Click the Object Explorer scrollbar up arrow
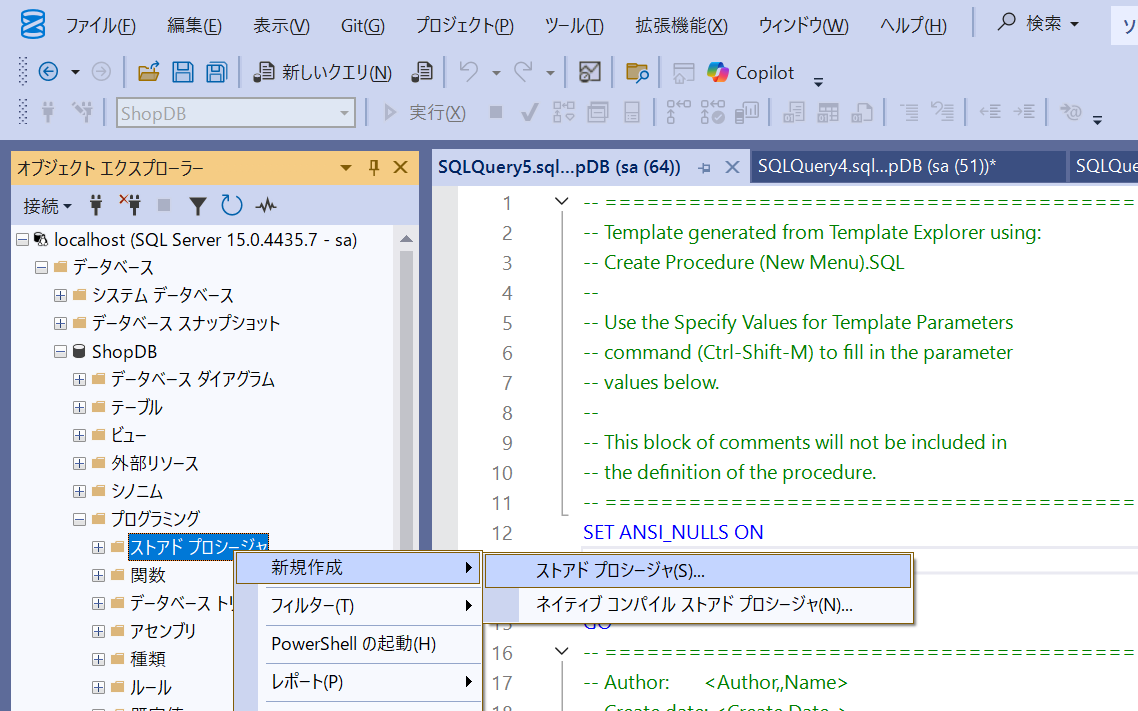The height and width of the screenshot is (711, 1138). 406,239
